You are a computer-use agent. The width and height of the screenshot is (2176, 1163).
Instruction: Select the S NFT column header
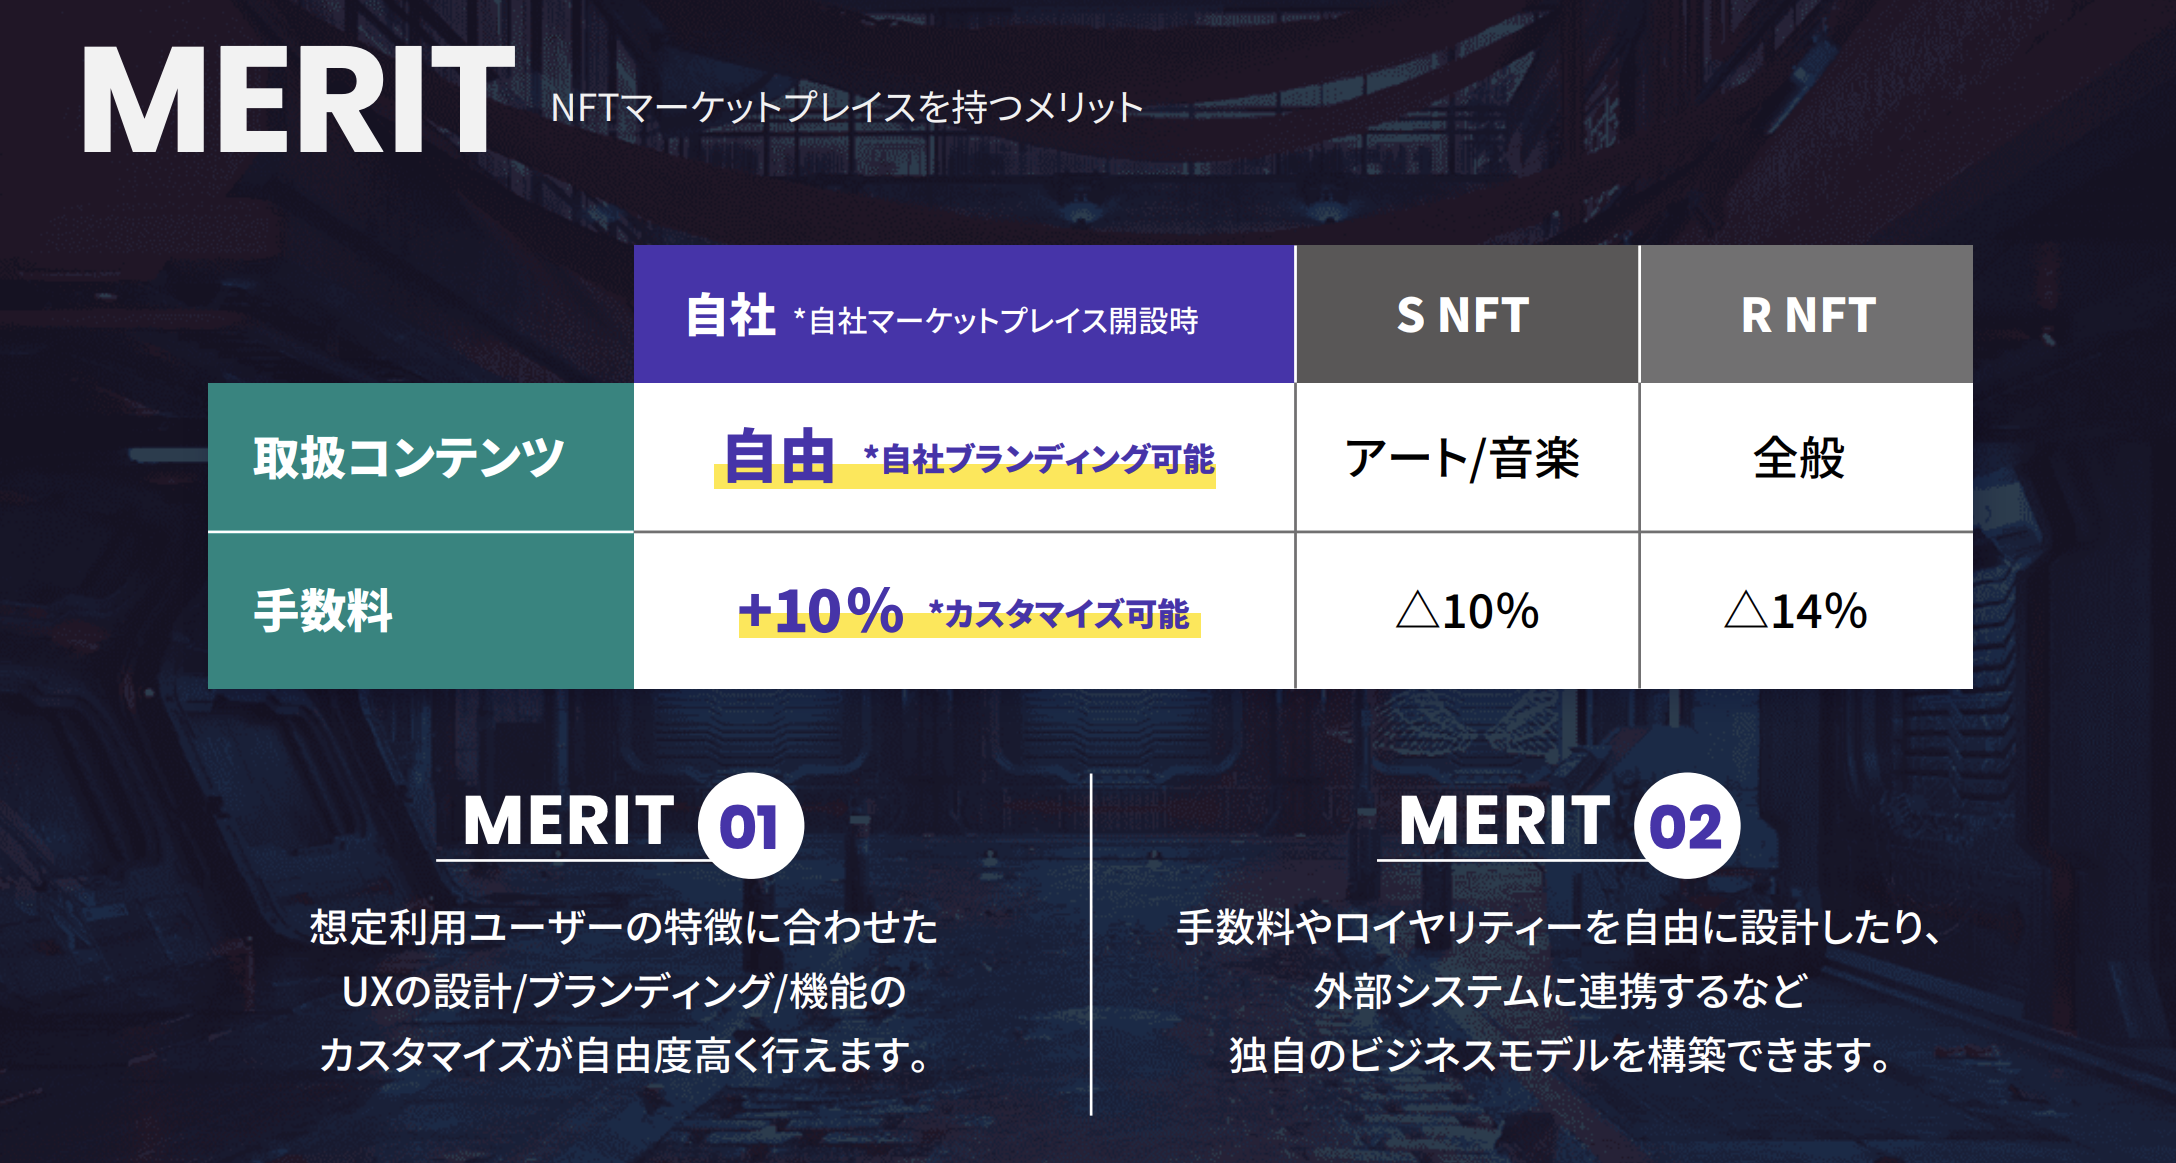[x=1464, y=315]
